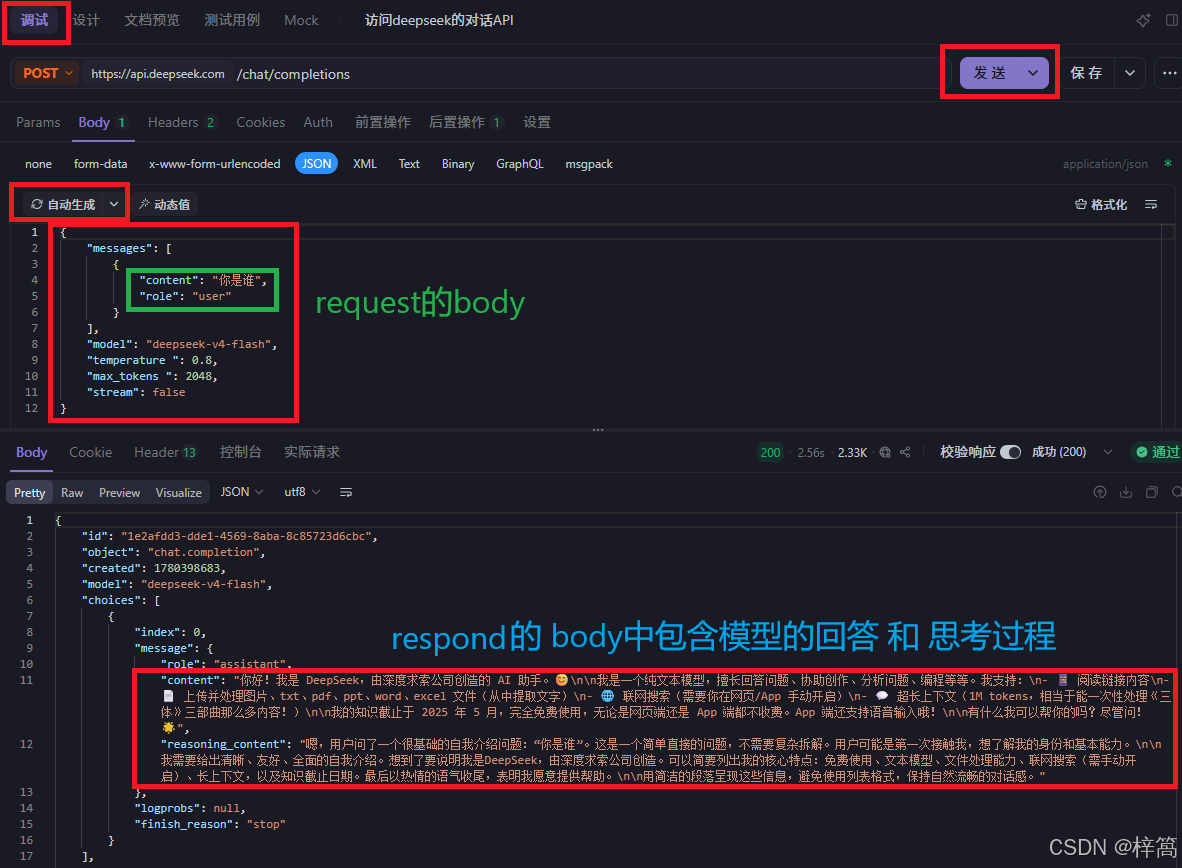Click the 自动生成 auto-generate button

[63, 204]
